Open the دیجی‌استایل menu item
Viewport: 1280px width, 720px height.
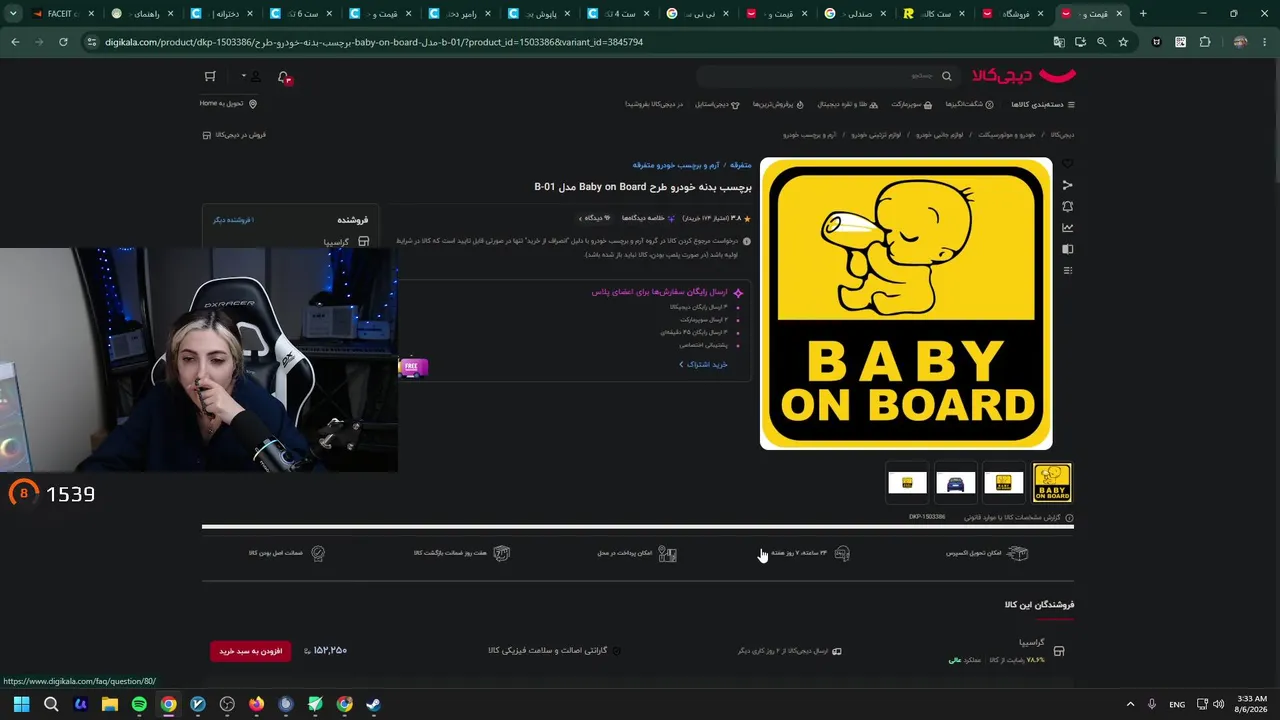tap(717, 105)
